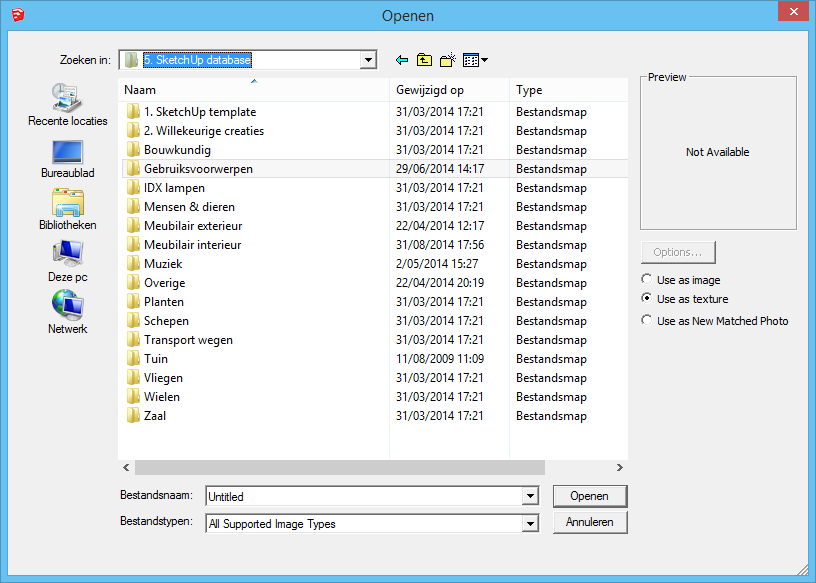This screenshot has width=816, height=583.
Task: Click Bestandsmap type in the Schepen row
Action: [x=551, y=321]
